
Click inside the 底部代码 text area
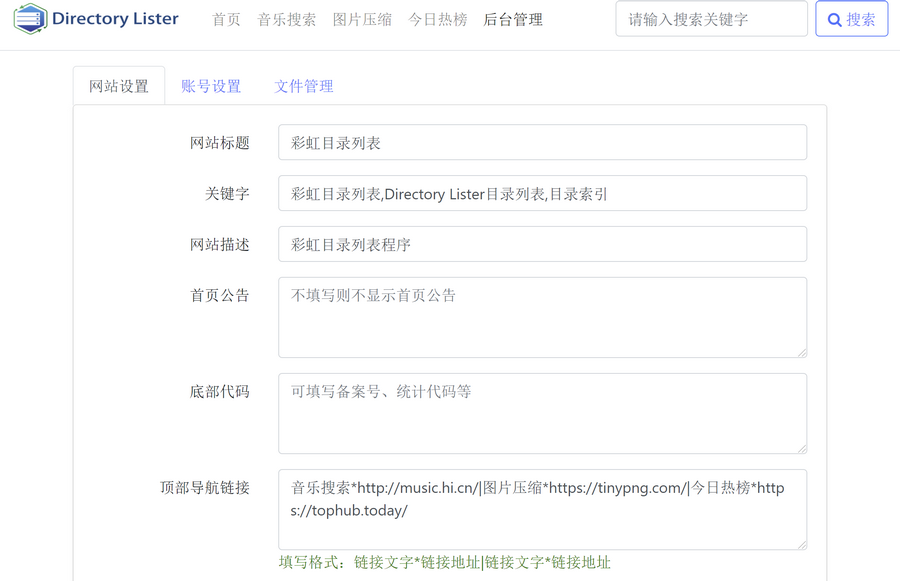pyautogui.click(x=542, y=414)
